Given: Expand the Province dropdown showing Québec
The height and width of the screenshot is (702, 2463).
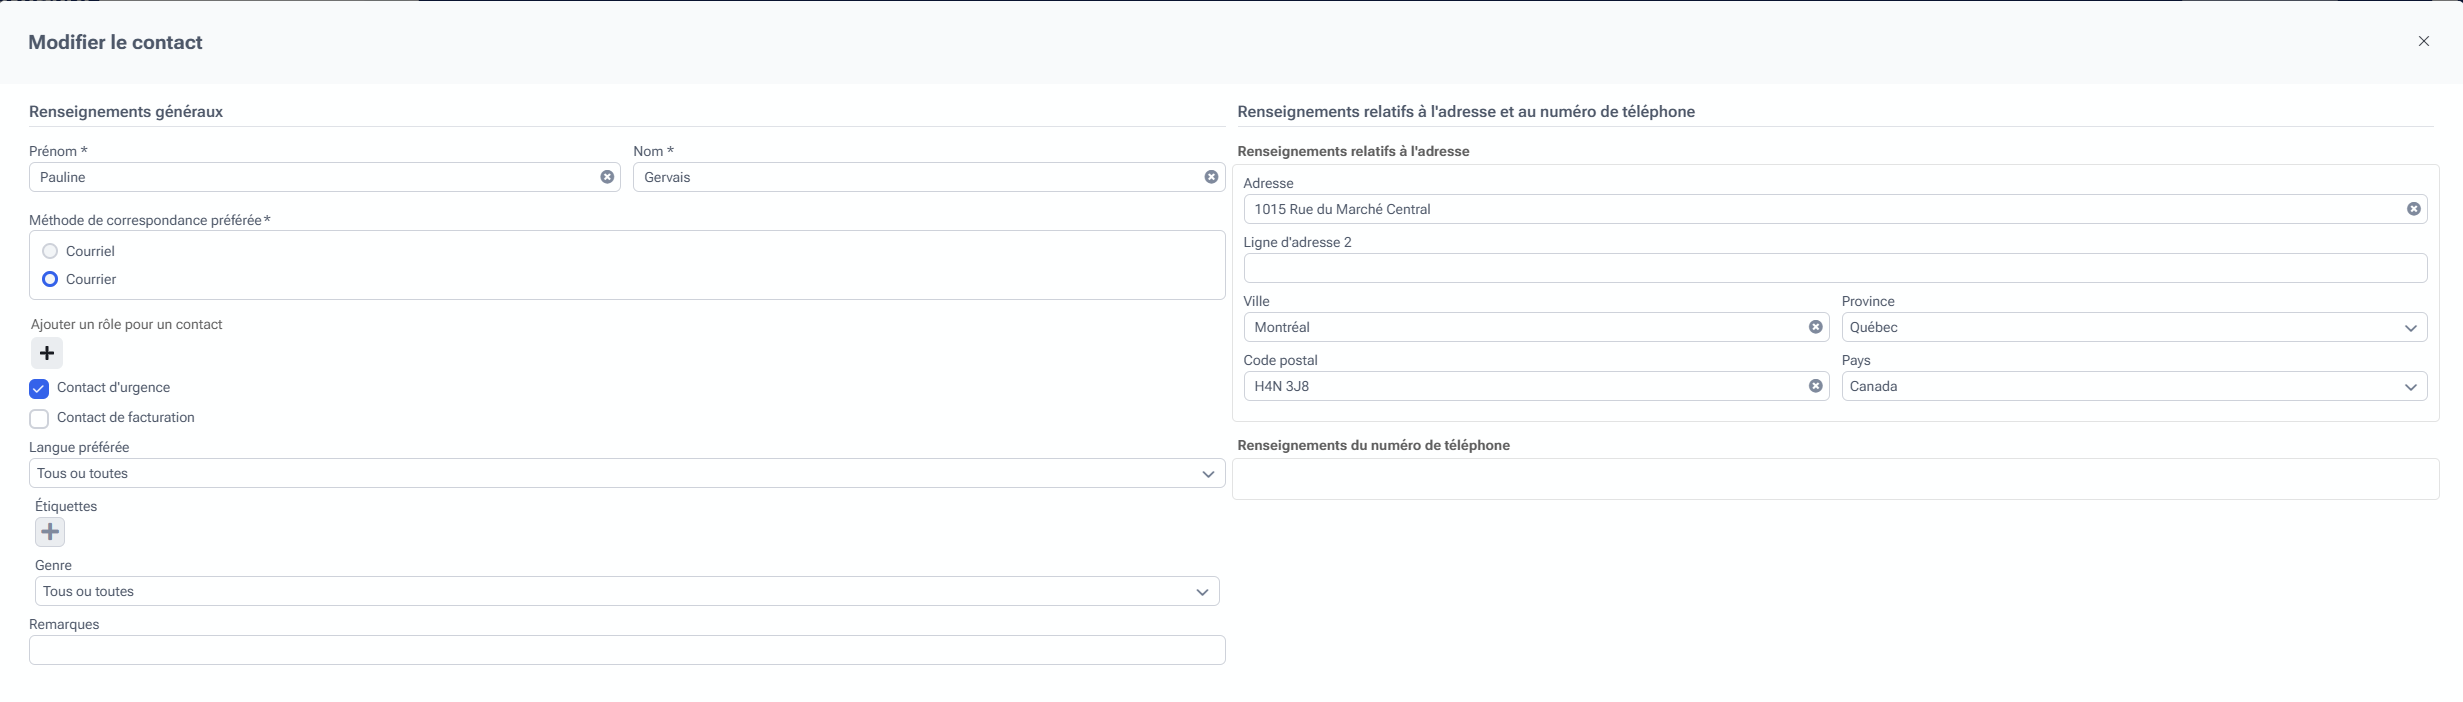Looking at the screenshot, I should click(x=2133, y=327).
